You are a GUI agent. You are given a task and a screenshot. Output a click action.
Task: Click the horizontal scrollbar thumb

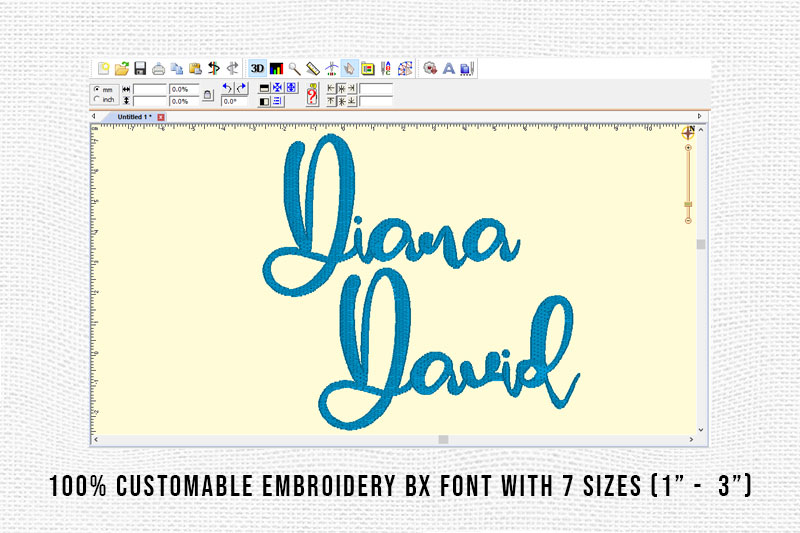(x=443, y=439)
